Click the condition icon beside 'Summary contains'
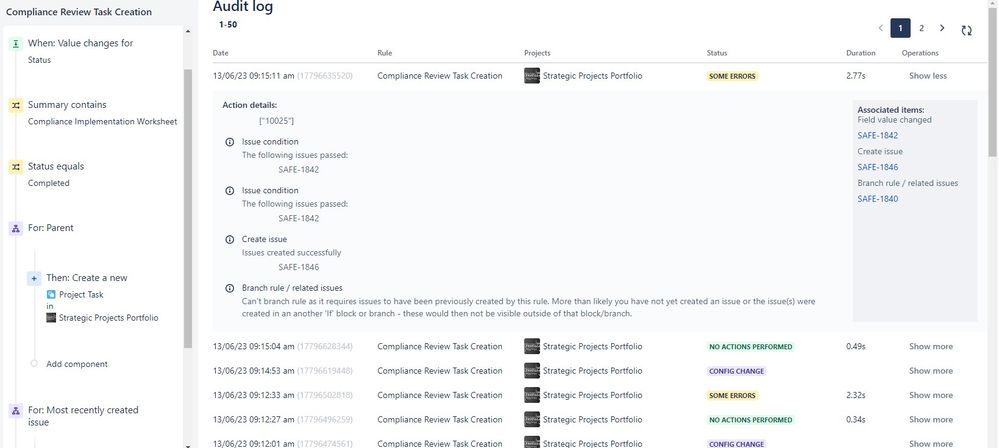 pos(15,105)
